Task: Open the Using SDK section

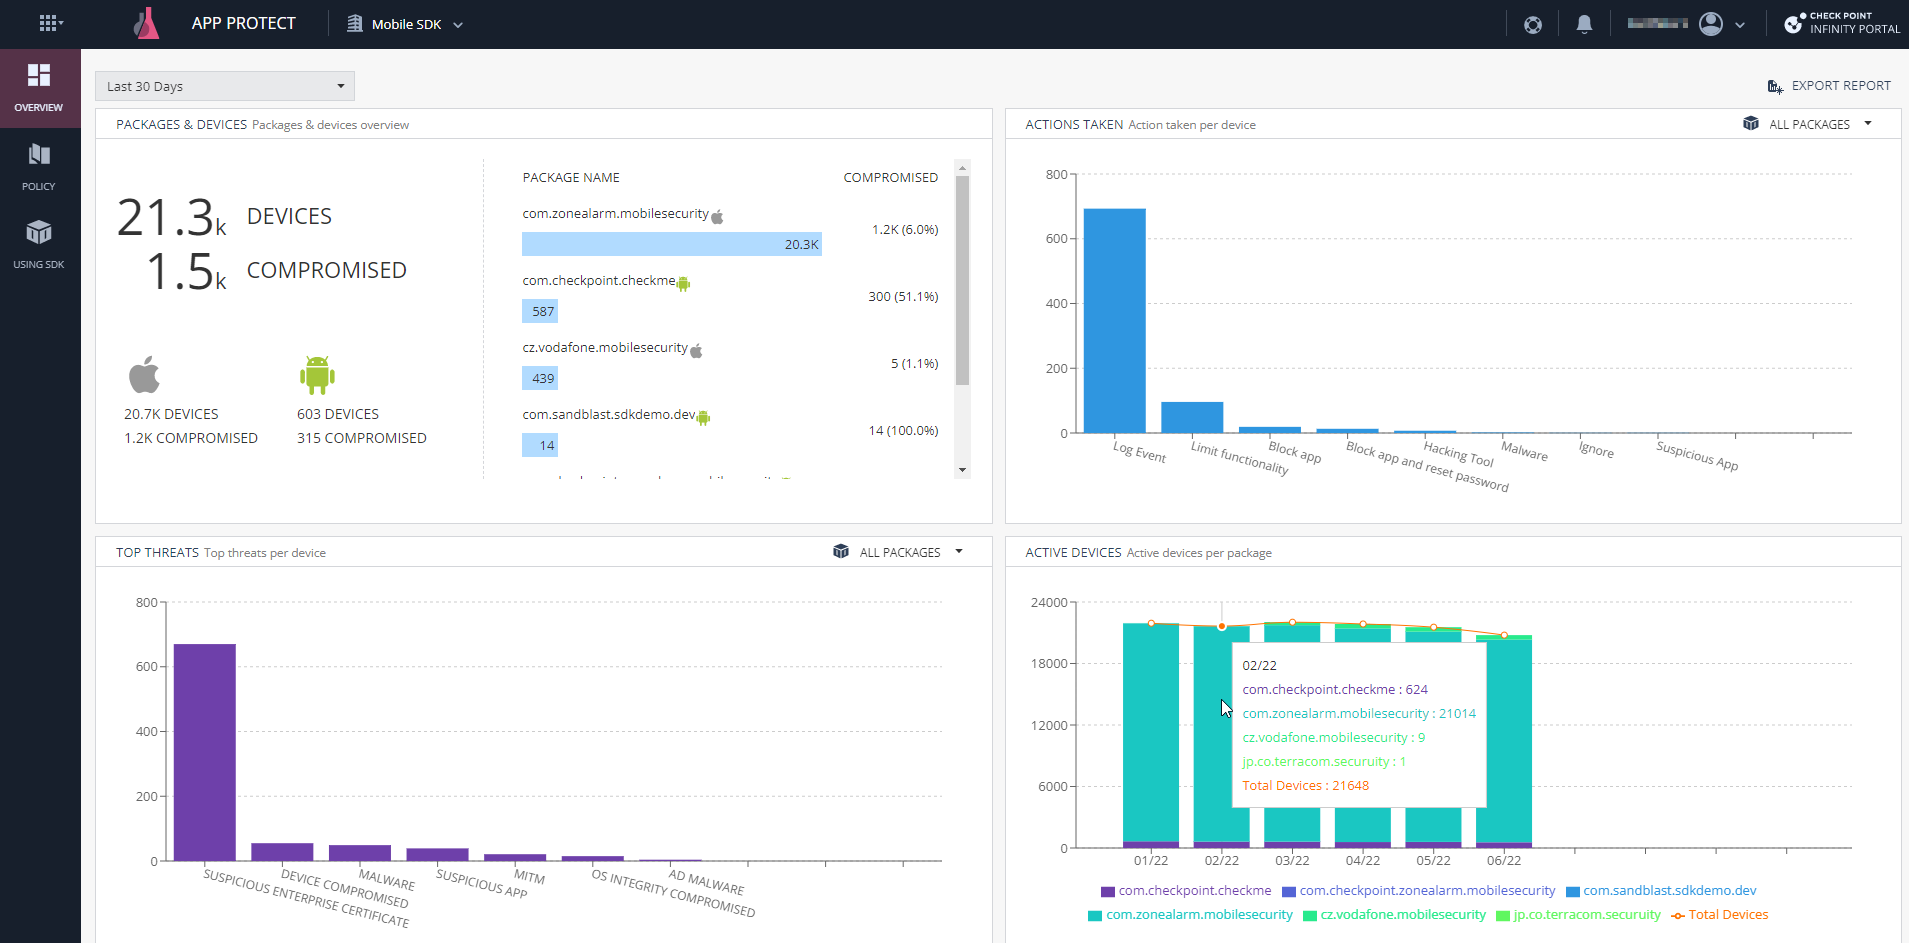Action: [39, 245]
